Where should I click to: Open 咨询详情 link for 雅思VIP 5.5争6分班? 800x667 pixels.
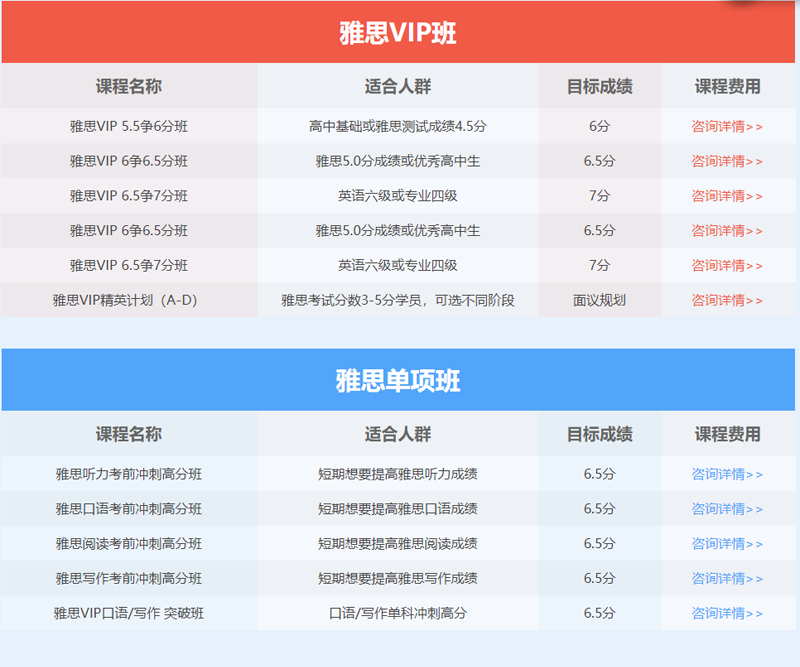[x=727, y=126]
